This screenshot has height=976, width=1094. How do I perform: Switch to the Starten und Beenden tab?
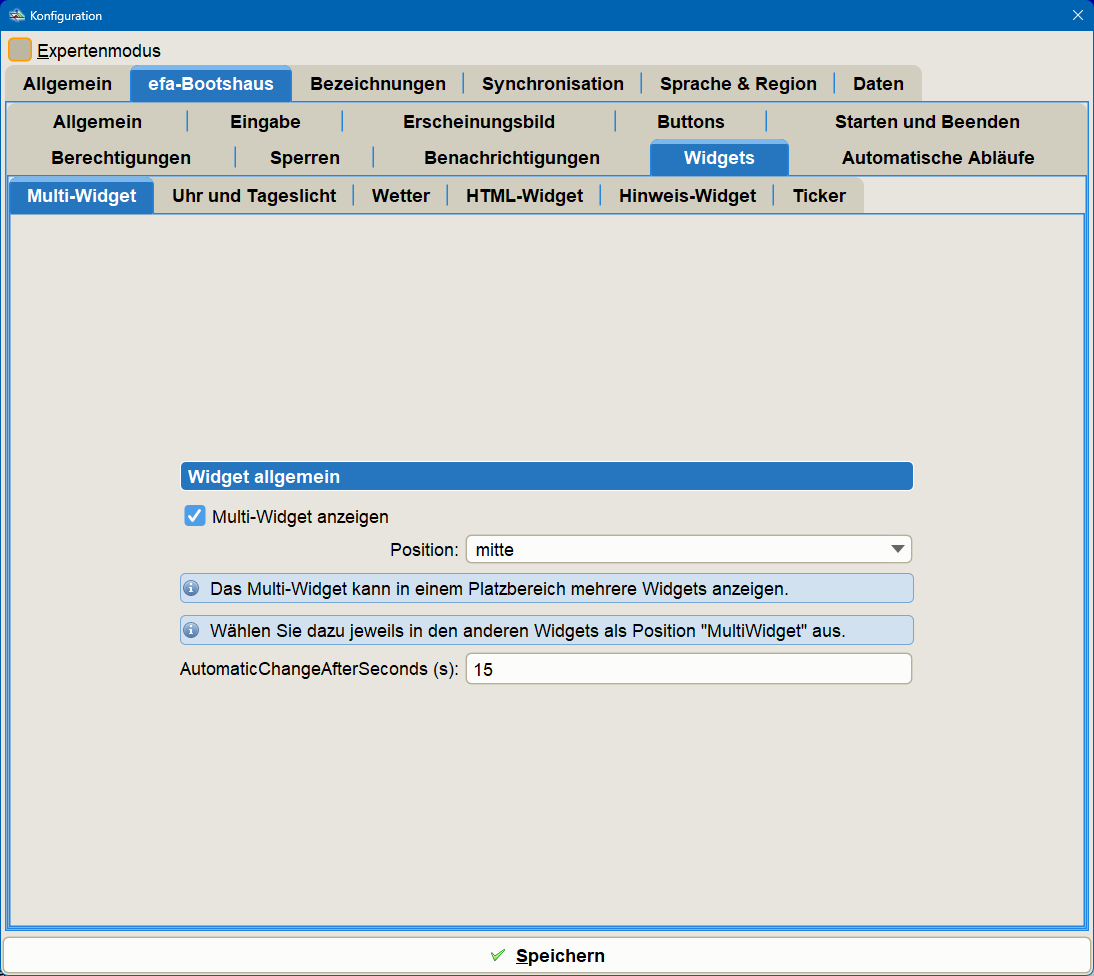click(926, 121)
